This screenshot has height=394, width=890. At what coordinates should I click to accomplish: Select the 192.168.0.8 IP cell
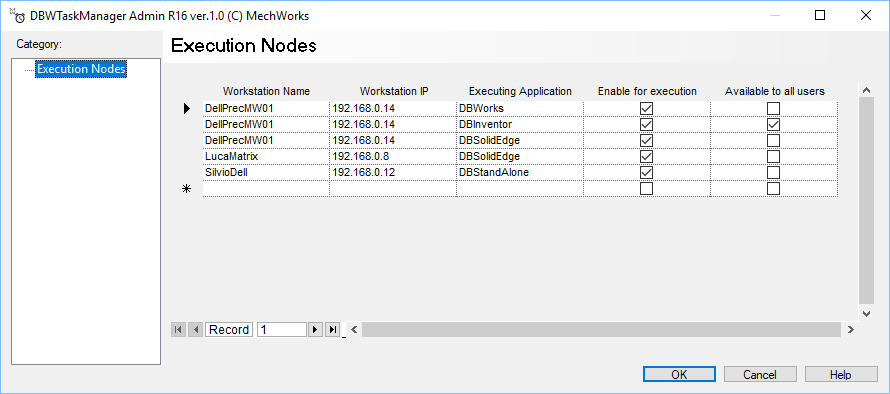pyautogui.click(x=393, y=156)
